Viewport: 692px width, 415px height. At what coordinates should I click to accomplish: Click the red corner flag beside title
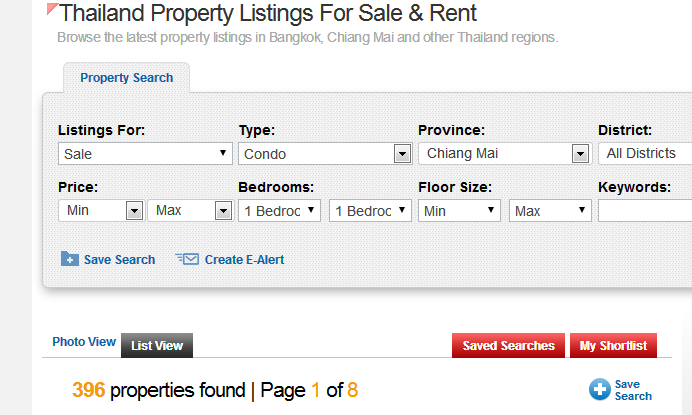[x=53, y=9]
